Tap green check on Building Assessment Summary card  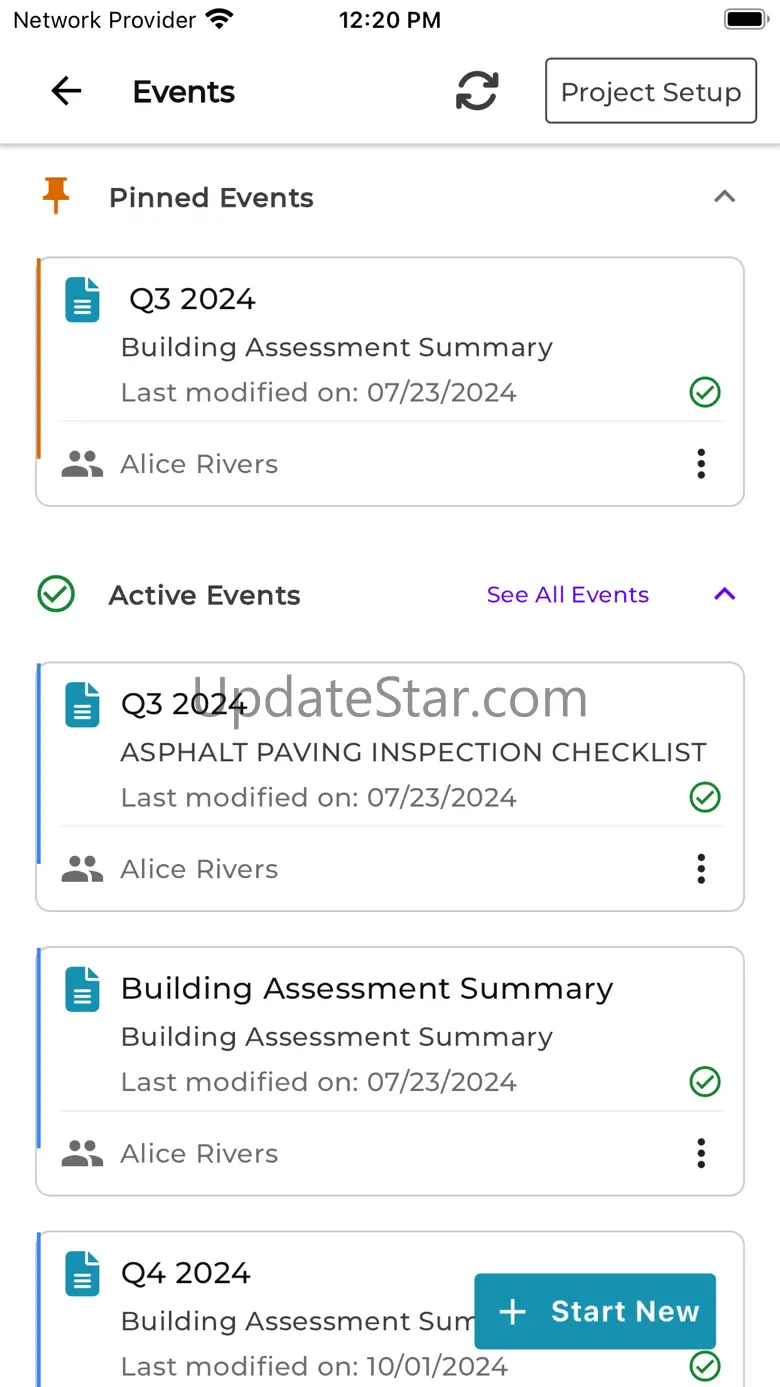705,1081
